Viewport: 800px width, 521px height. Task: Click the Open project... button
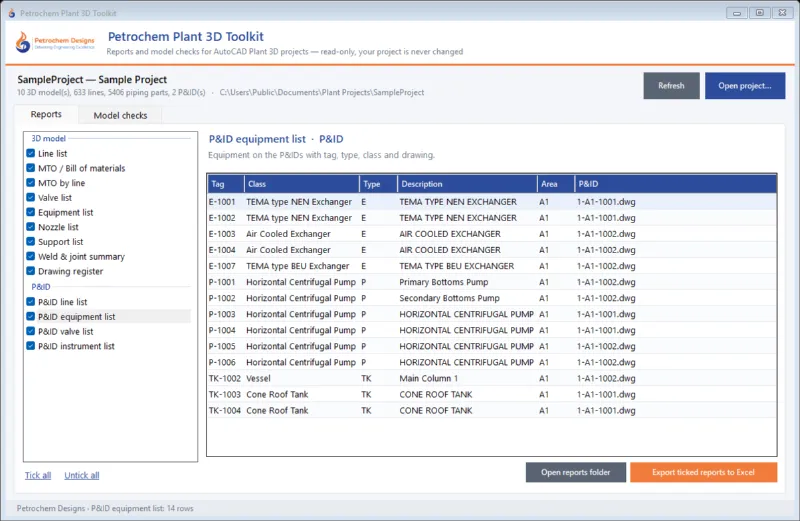tap(745, 86)
